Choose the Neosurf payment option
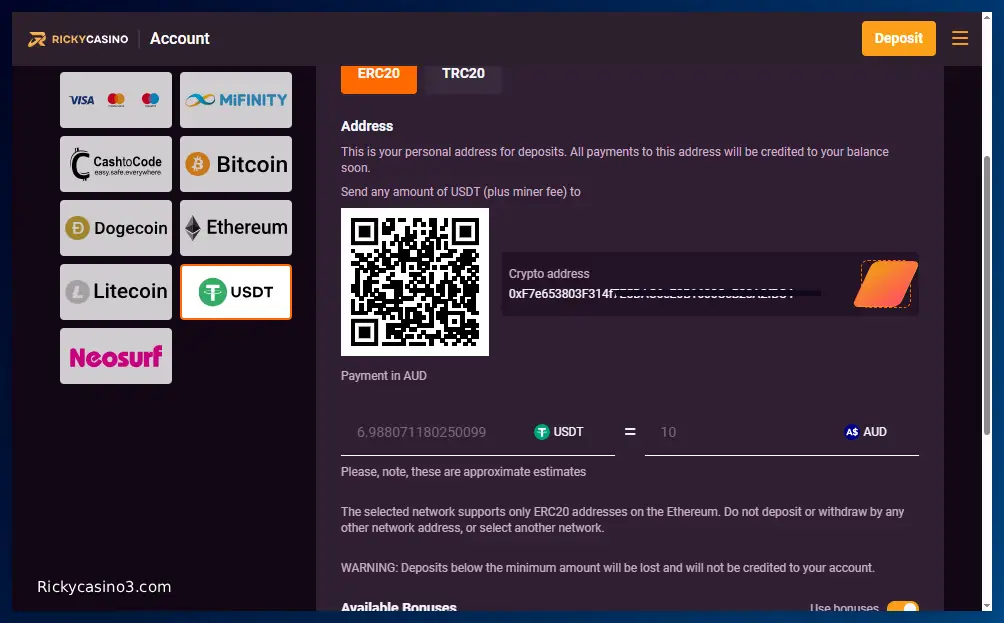 116,356
